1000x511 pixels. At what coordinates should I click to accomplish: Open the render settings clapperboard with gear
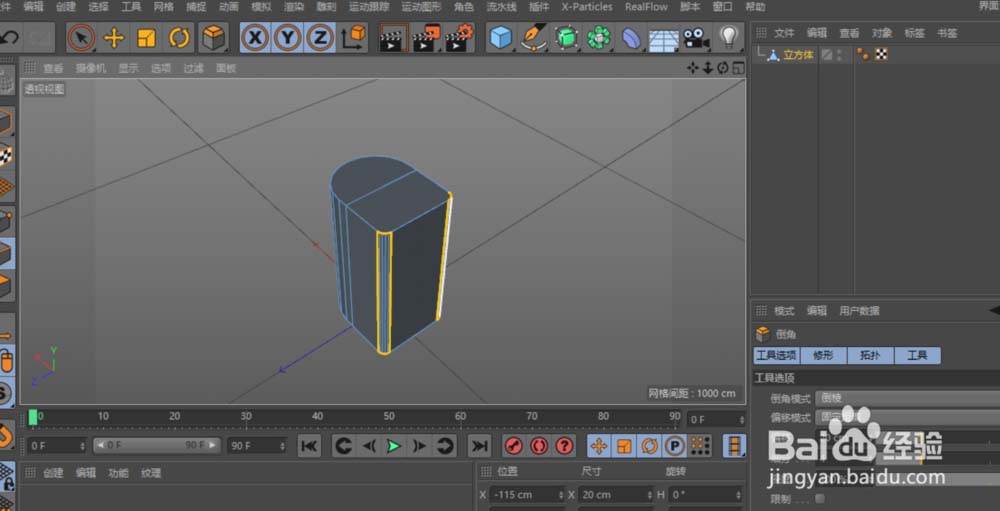pyautogui.click(x=459, y=38)
